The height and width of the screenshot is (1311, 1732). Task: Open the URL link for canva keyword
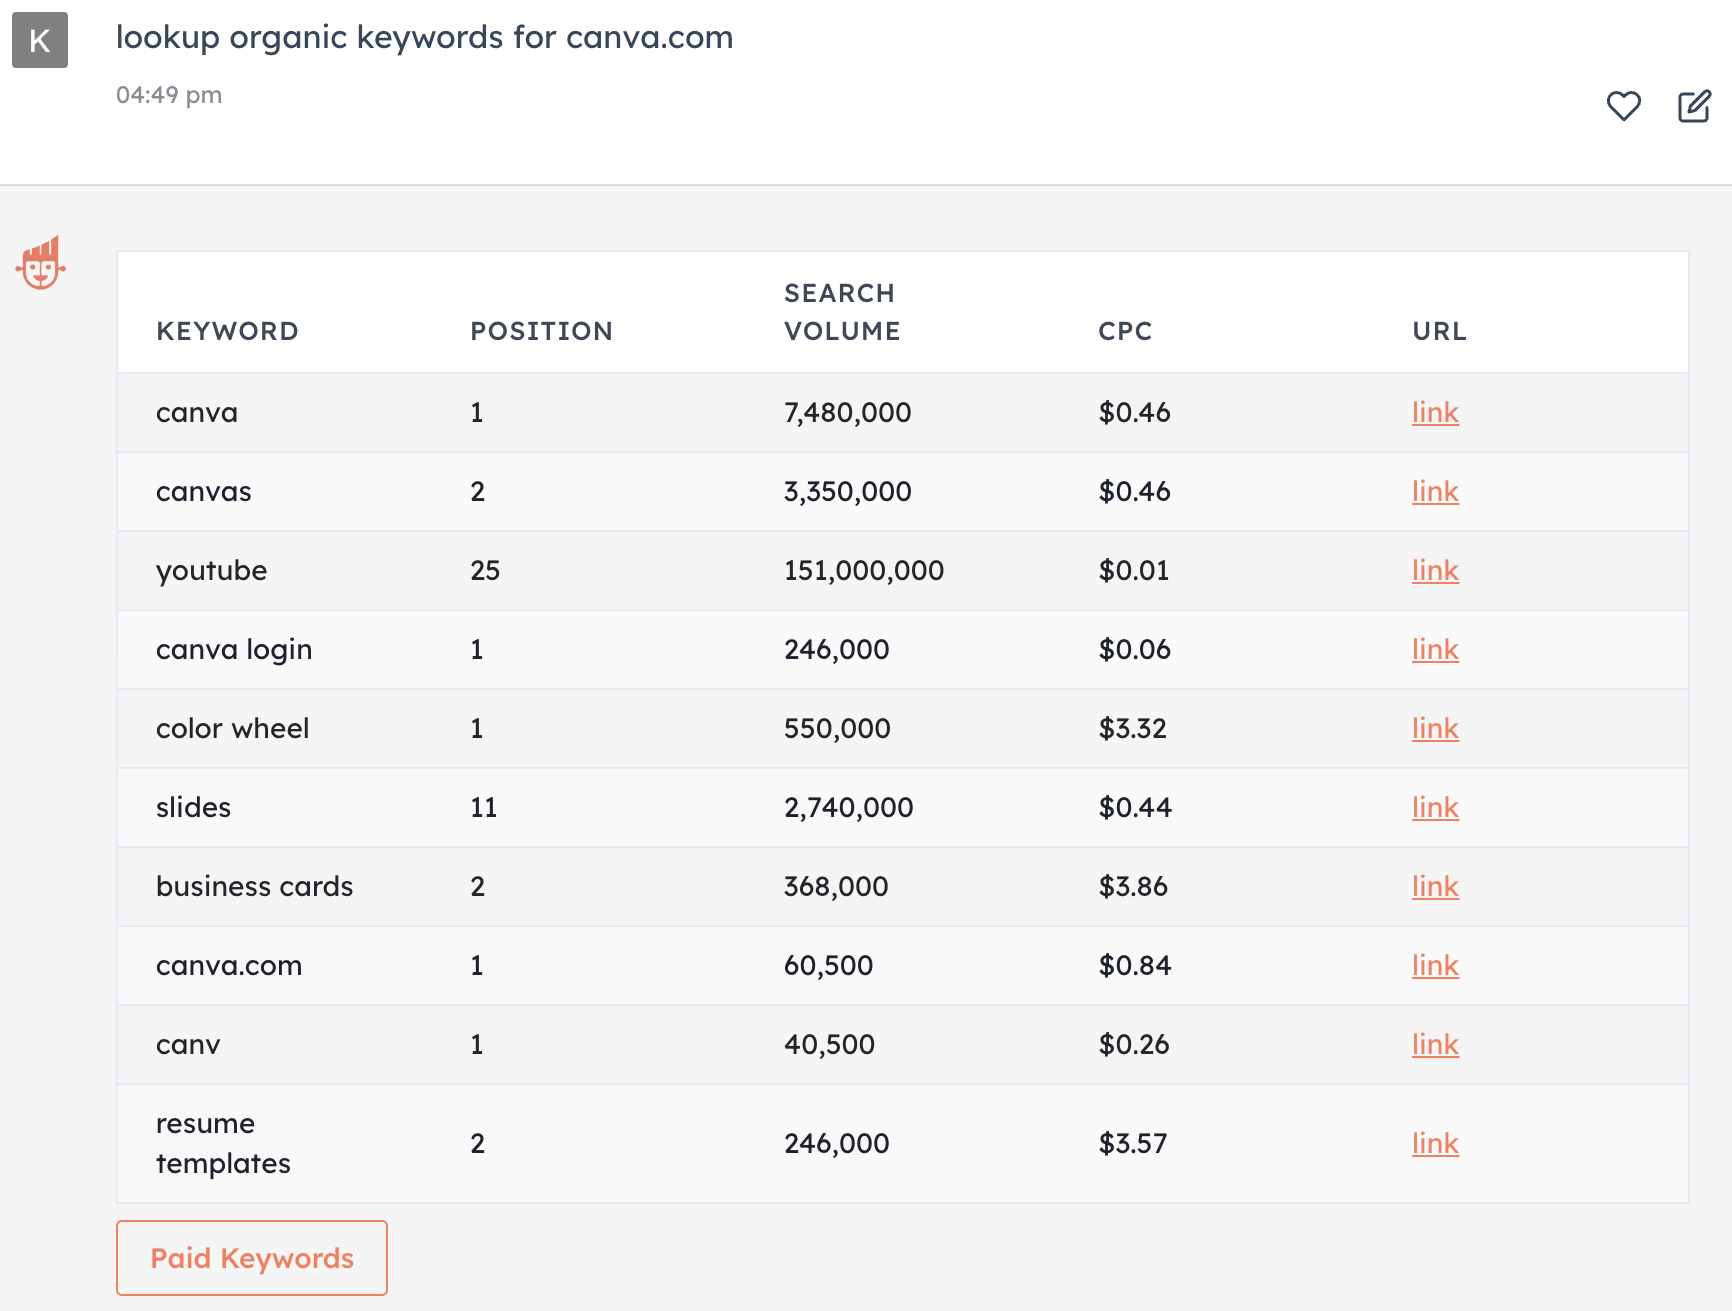pyautogui.click(x=1435, y=412)
